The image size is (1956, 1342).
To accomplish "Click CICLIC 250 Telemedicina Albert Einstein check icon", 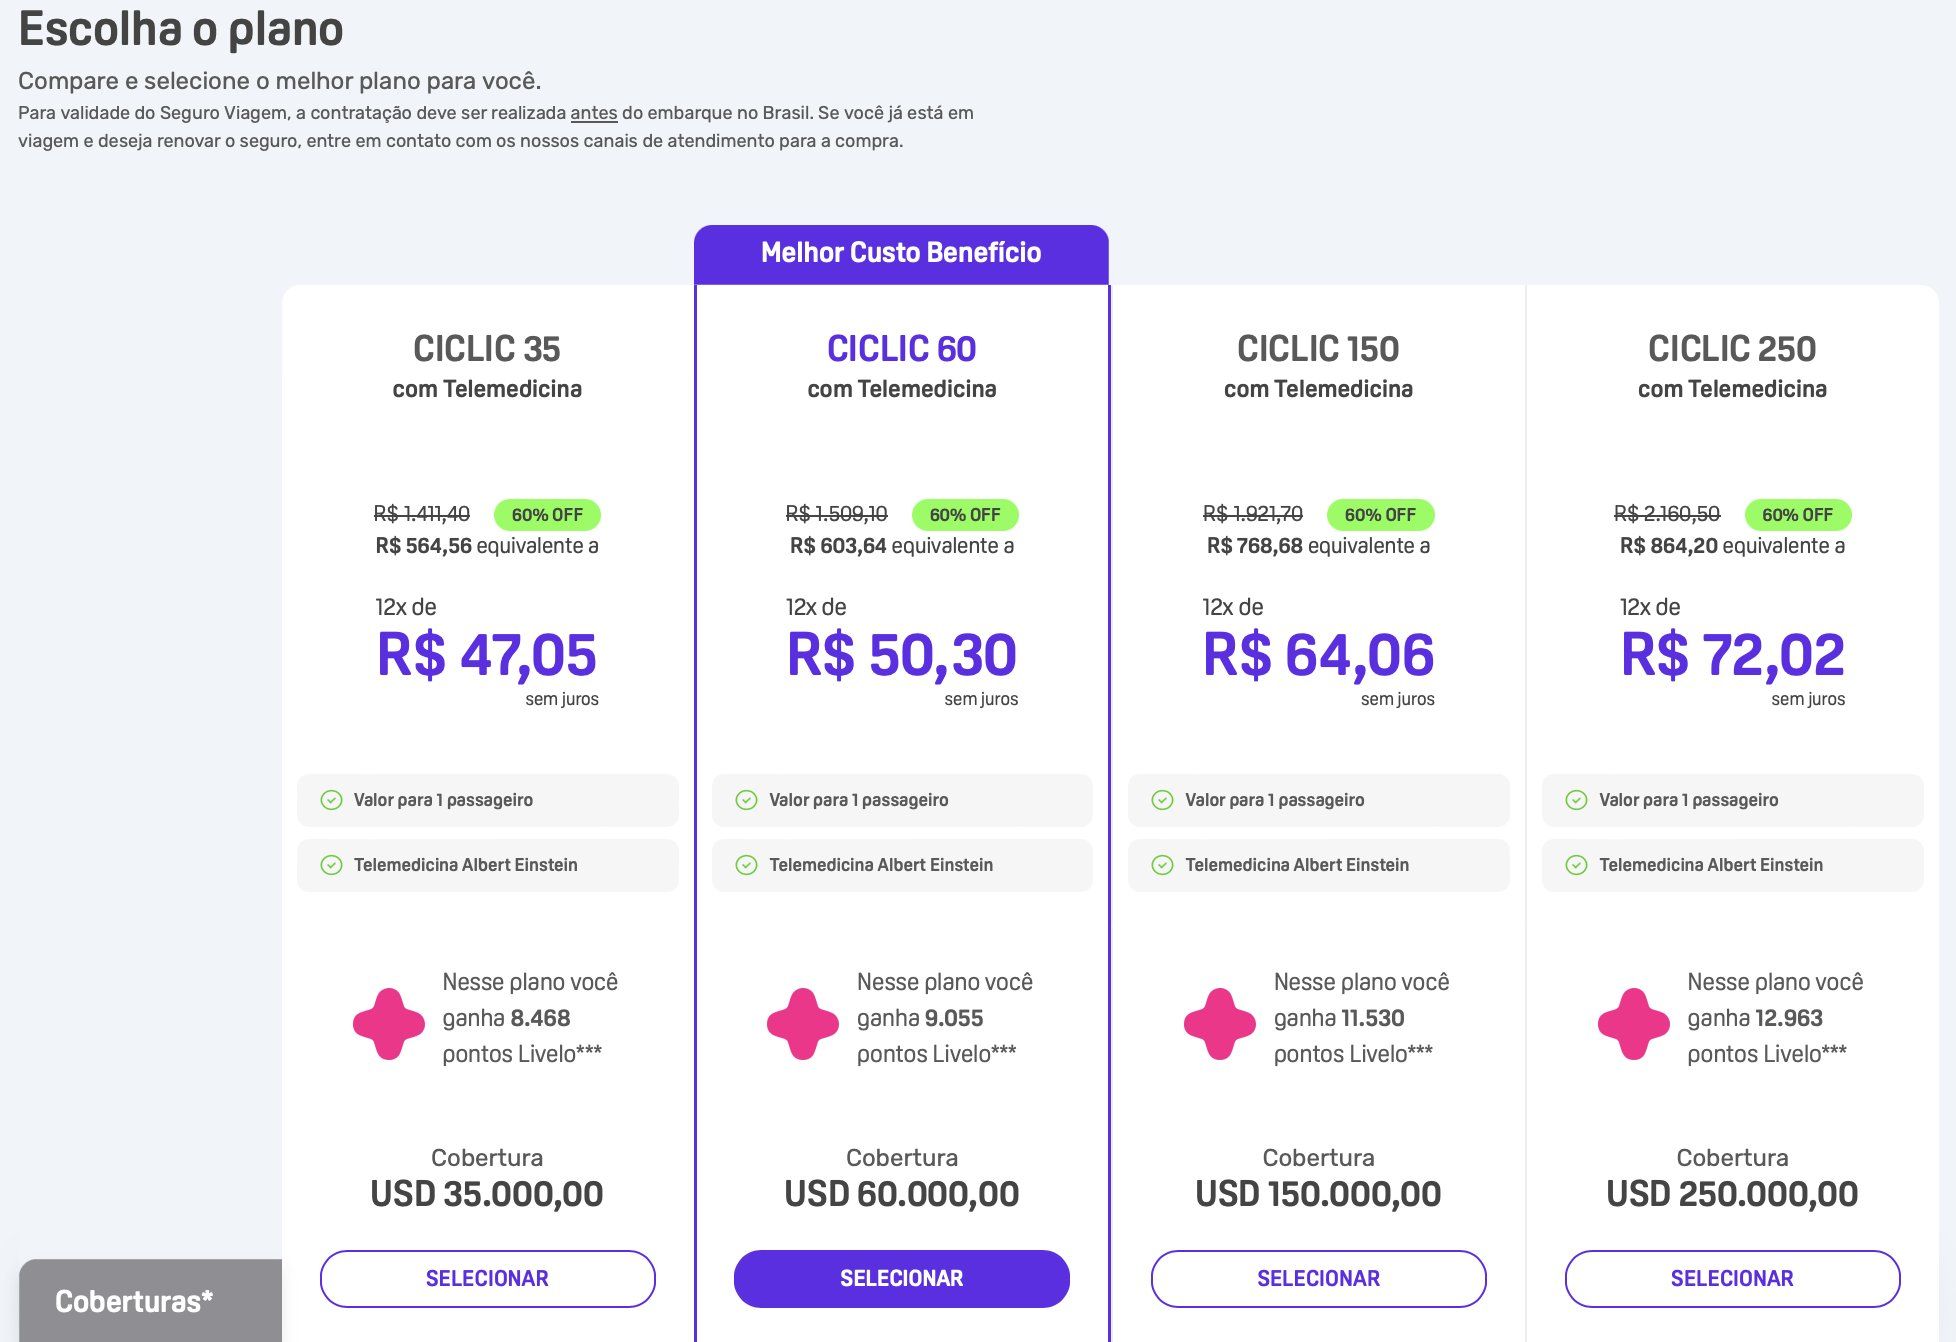I will coord(1576,865).
